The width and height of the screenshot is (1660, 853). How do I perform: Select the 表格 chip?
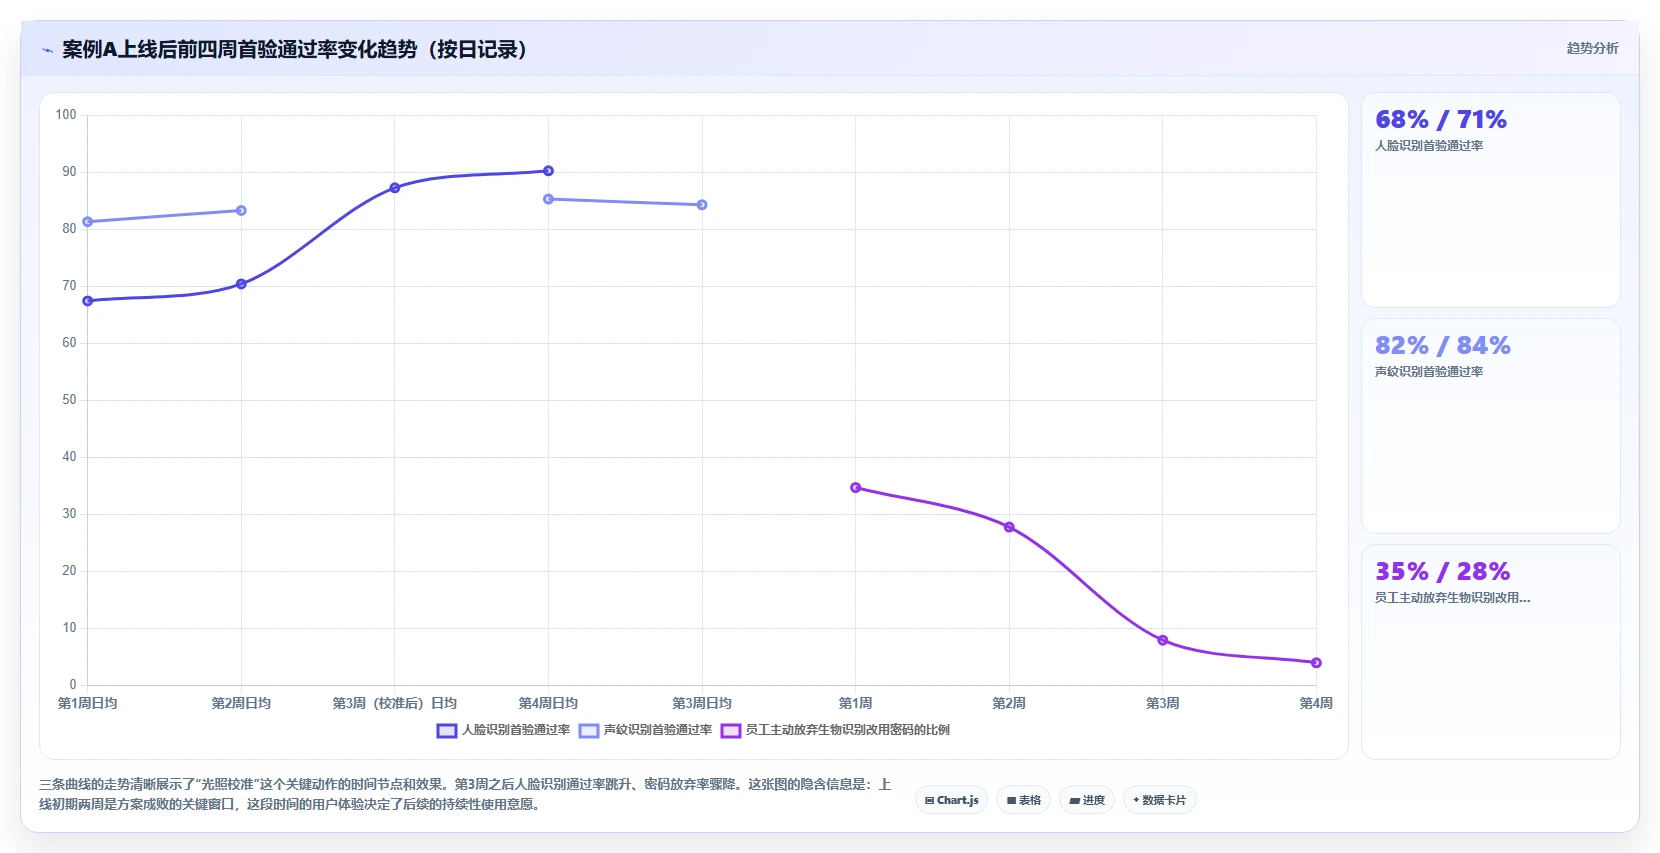[1024, 800]
